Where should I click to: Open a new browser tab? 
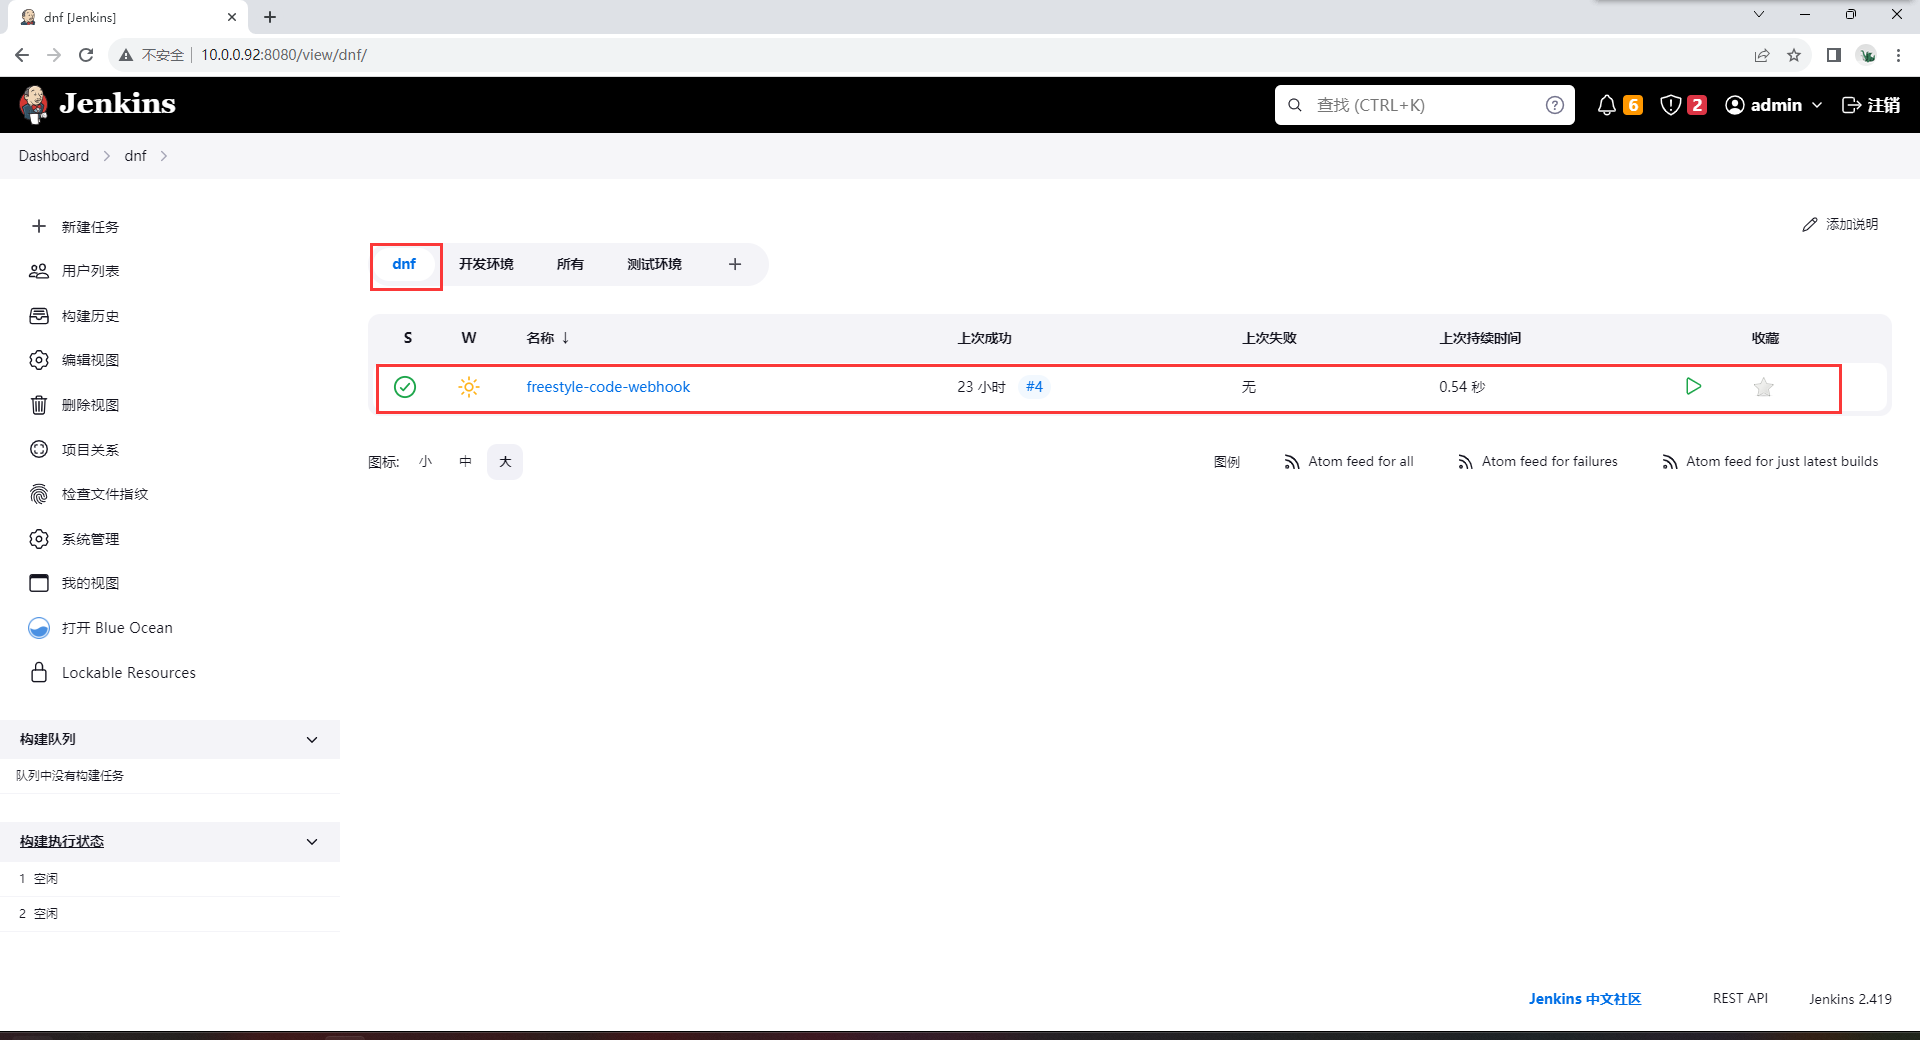(270, 17)
